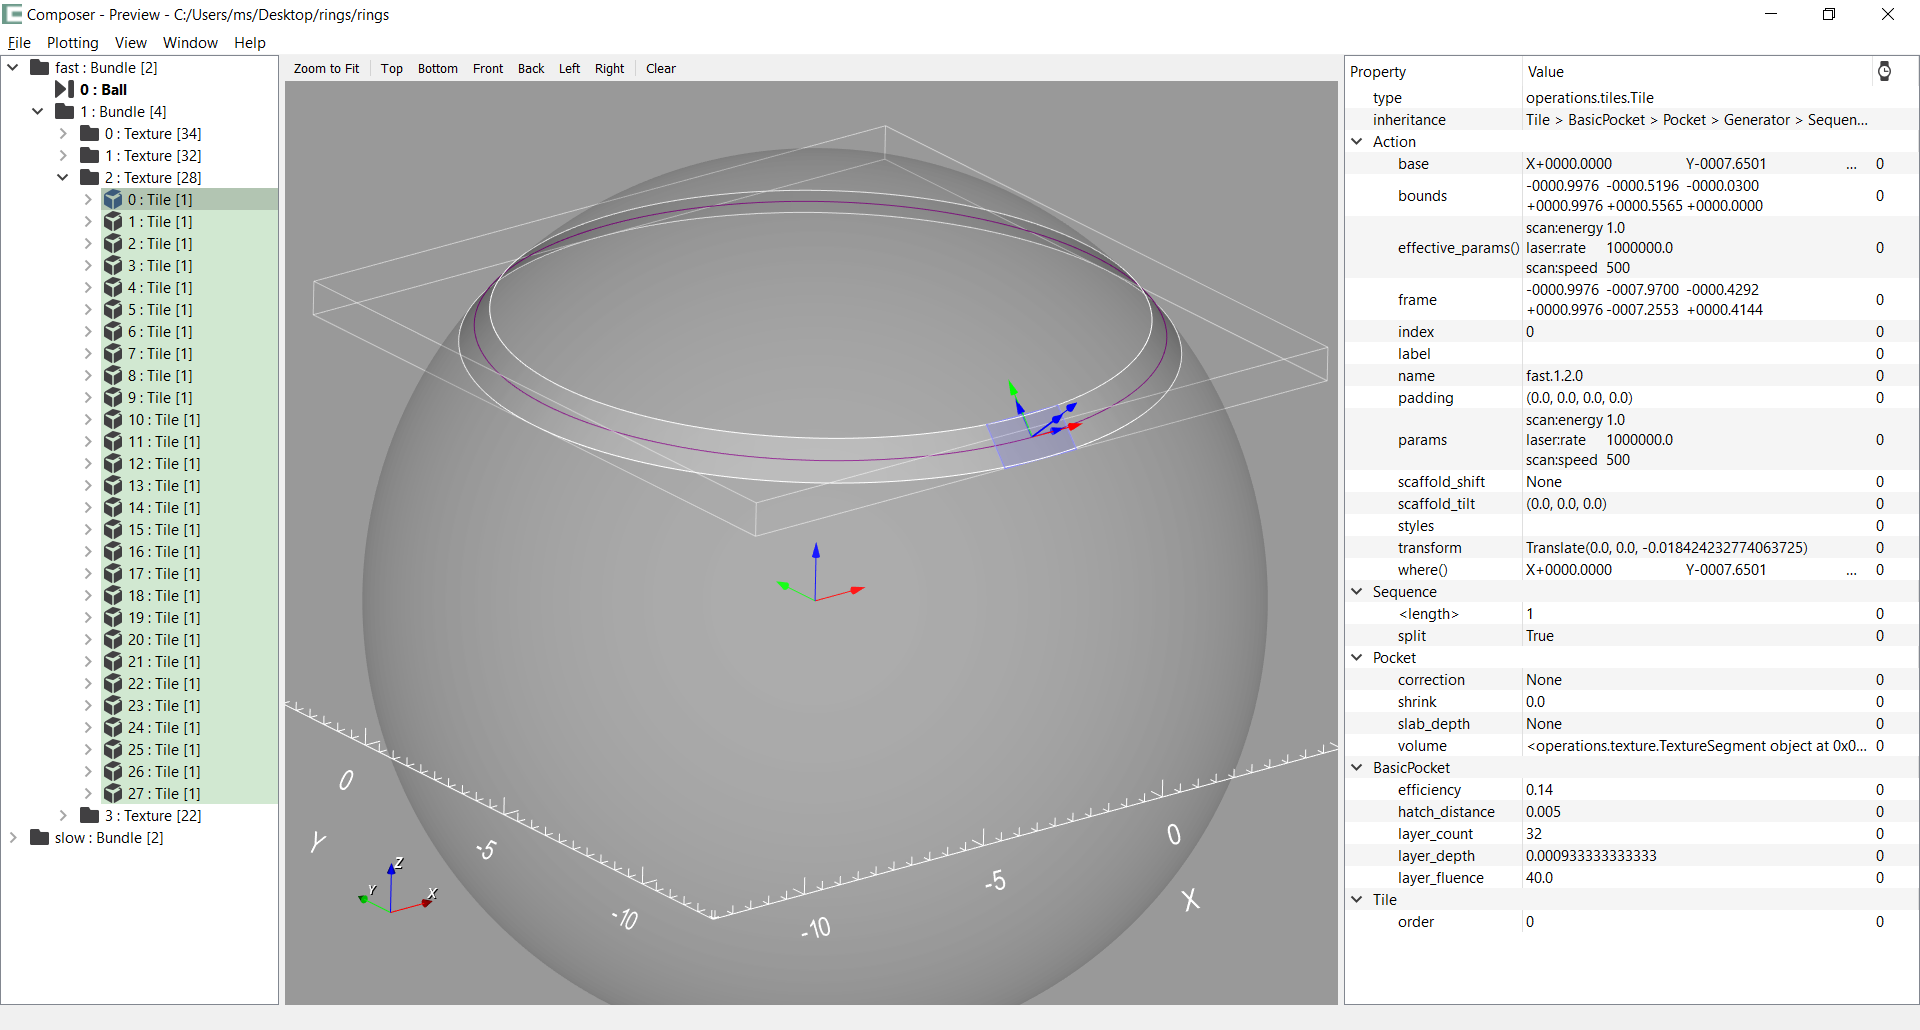Image resolution: width=1920 pixels, height=1030 pixels.
Task: Click the Composer app icon in title bar
Action: click(12, 14)
